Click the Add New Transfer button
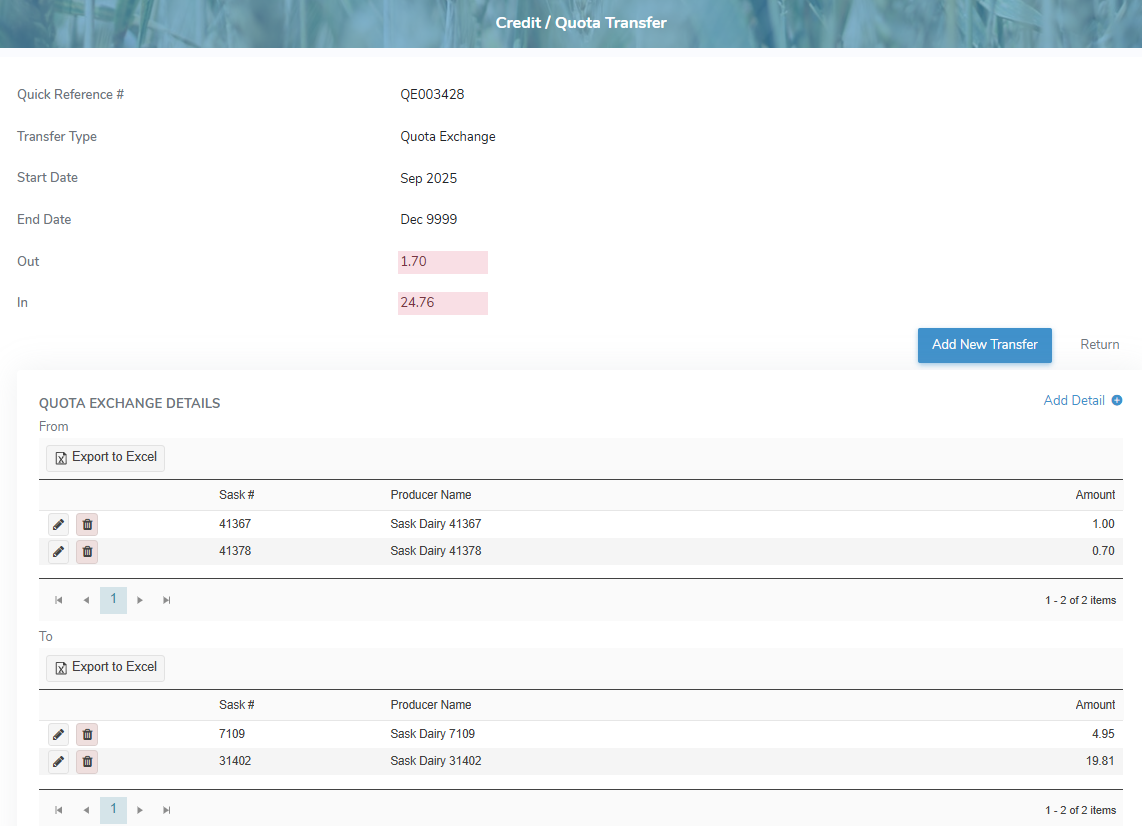The height and width of the screenshot is (826, 1142). click(984, 345)
